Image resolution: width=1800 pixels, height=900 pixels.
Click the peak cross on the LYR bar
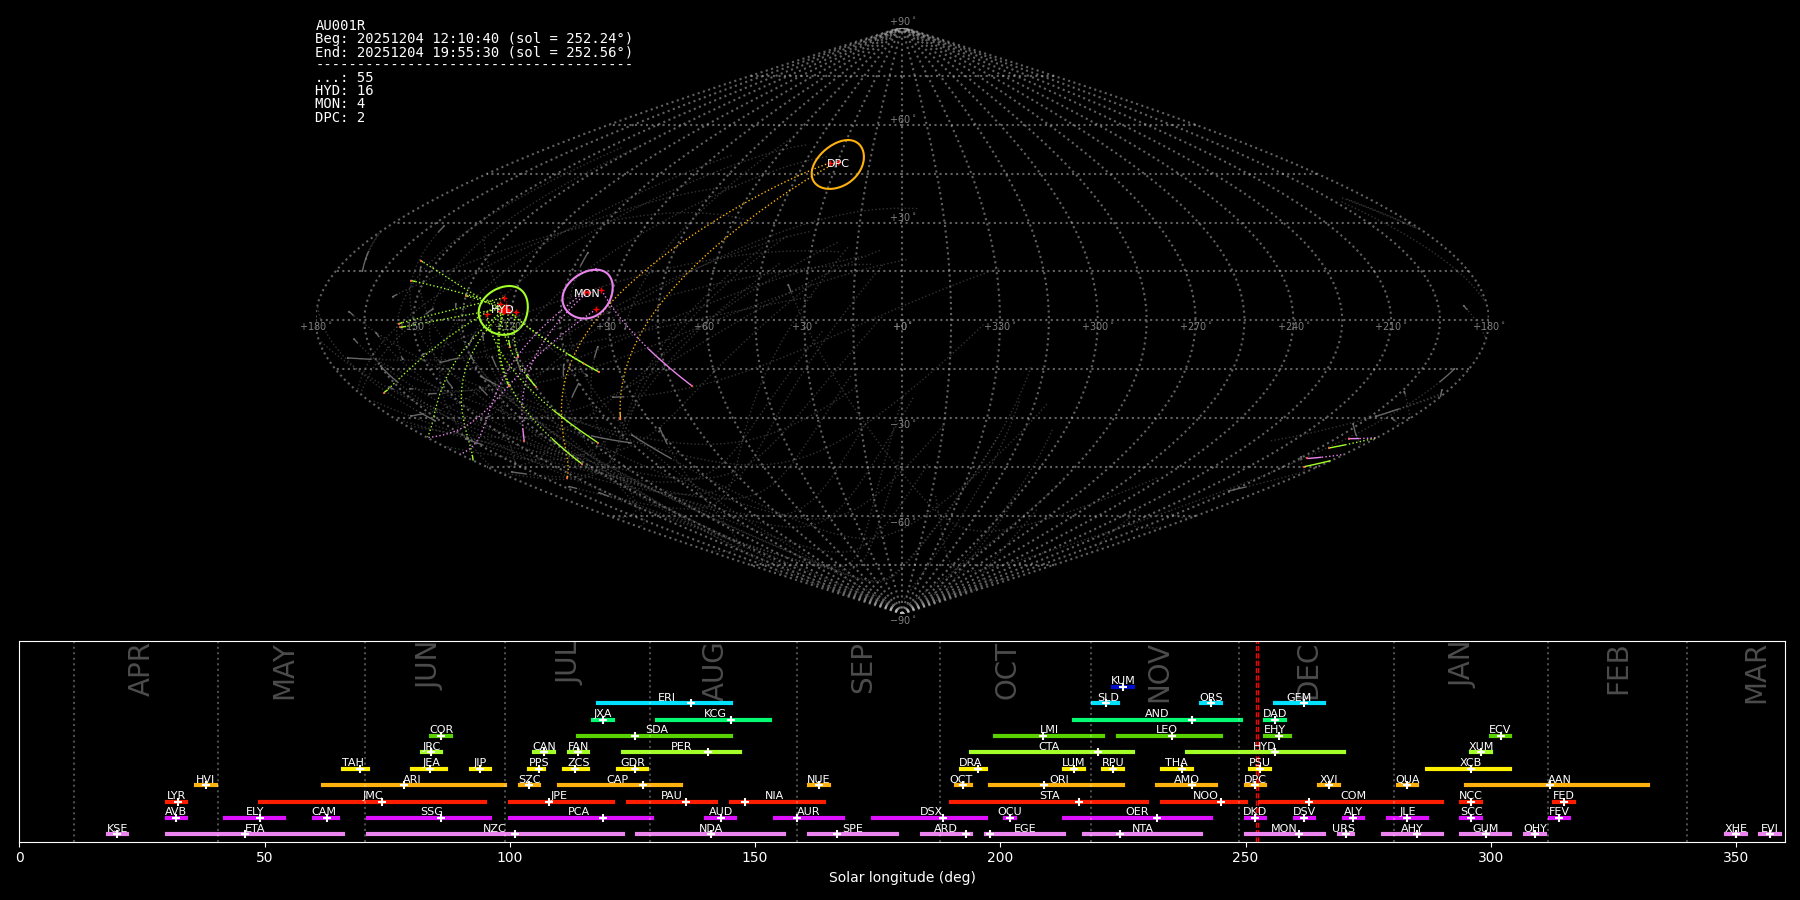coord(178,802)
